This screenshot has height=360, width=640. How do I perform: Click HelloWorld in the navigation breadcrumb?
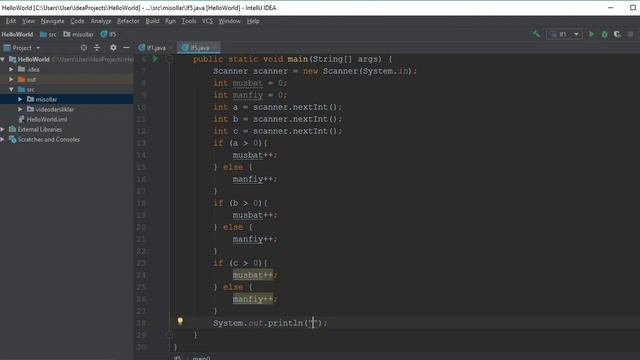(17, 35)
